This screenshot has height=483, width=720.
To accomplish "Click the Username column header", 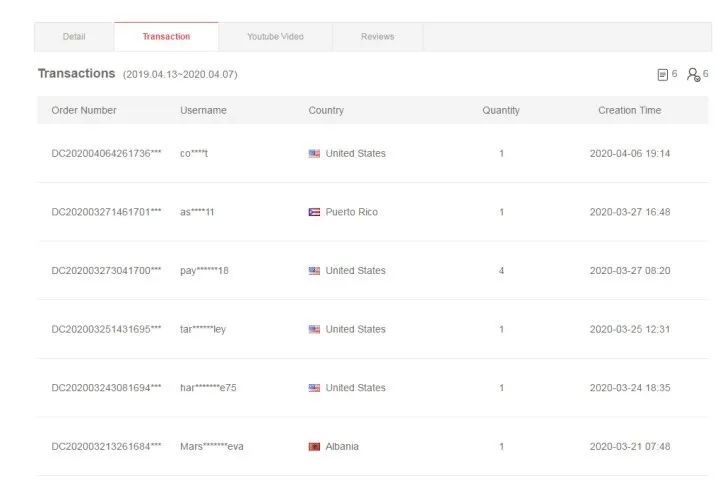I will coord(203,111).
